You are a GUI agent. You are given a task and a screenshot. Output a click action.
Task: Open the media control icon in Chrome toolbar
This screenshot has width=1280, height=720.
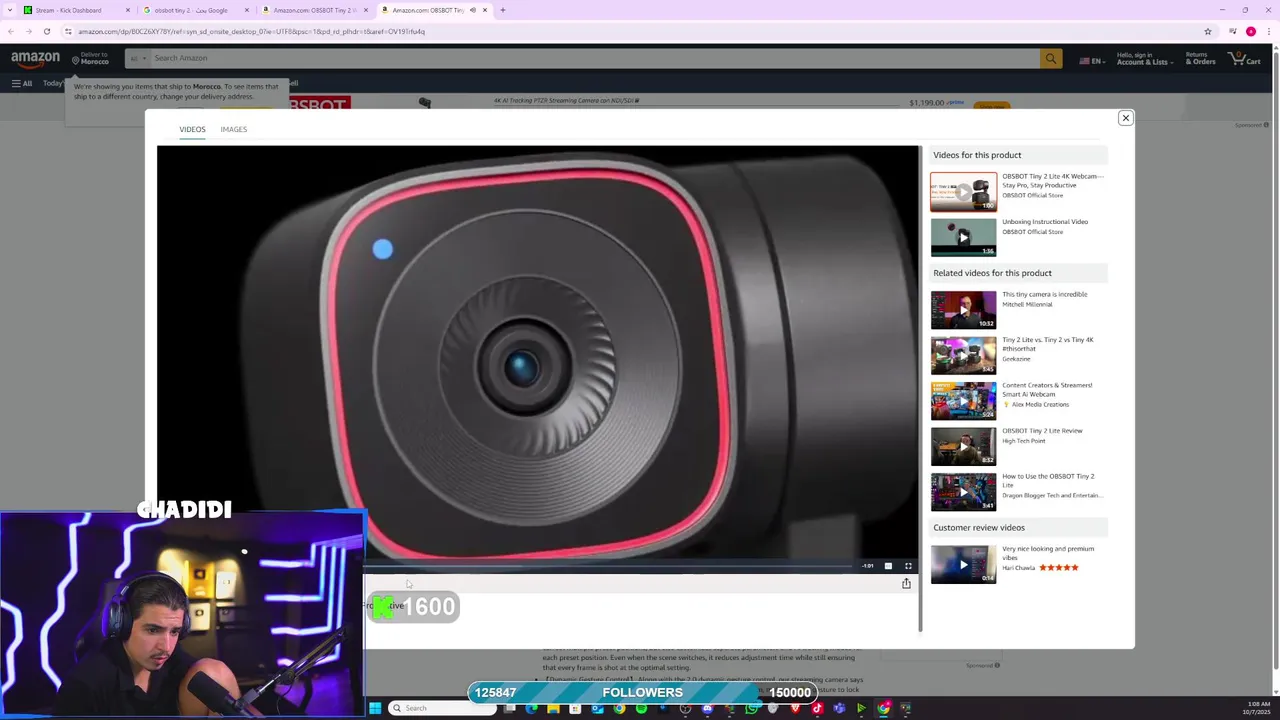[1233, 31]
